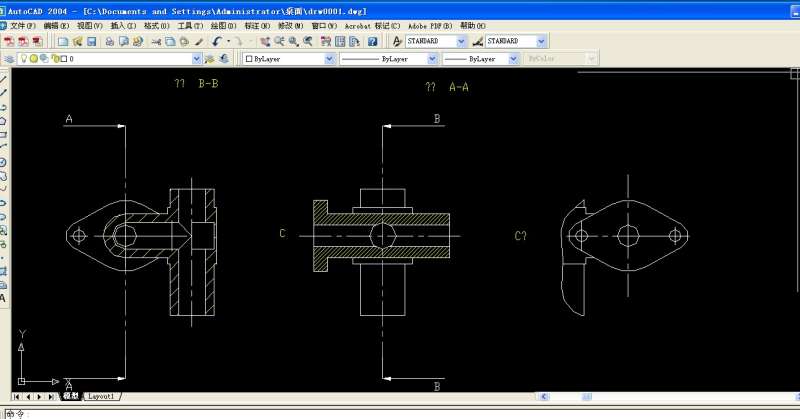
Task: Open the dimension style STANDARD dropdown
Action: click(x=541, y=42)
